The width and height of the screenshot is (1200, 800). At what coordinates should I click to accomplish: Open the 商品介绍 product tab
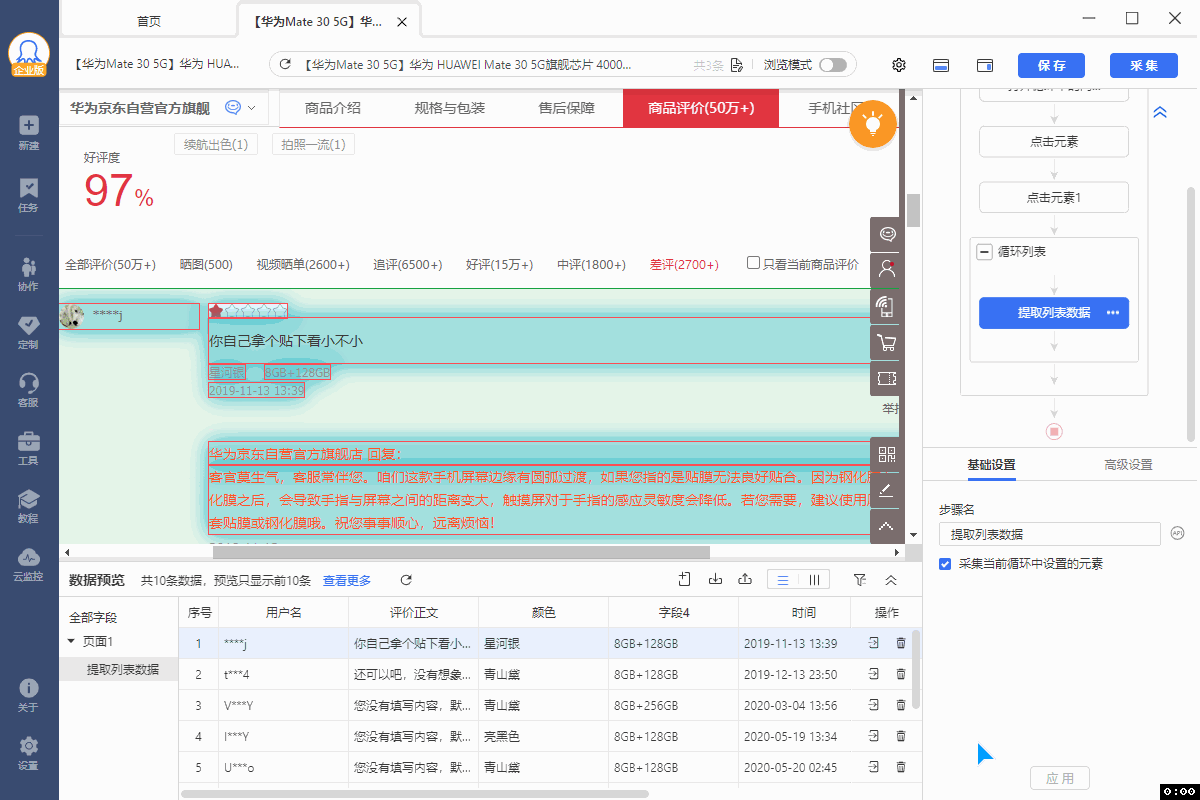pos(333,108)
